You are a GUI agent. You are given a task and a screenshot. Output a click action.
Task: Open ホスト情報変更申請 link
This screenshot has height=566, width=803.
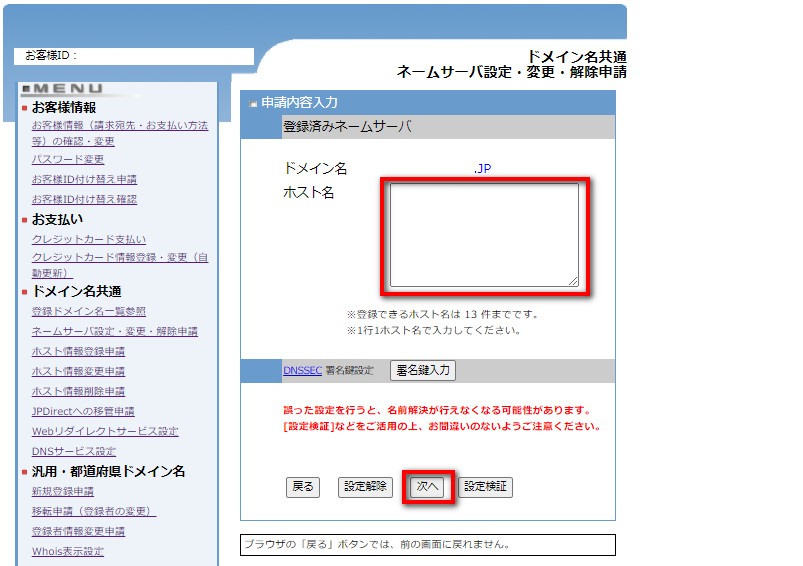click(78, 371)
